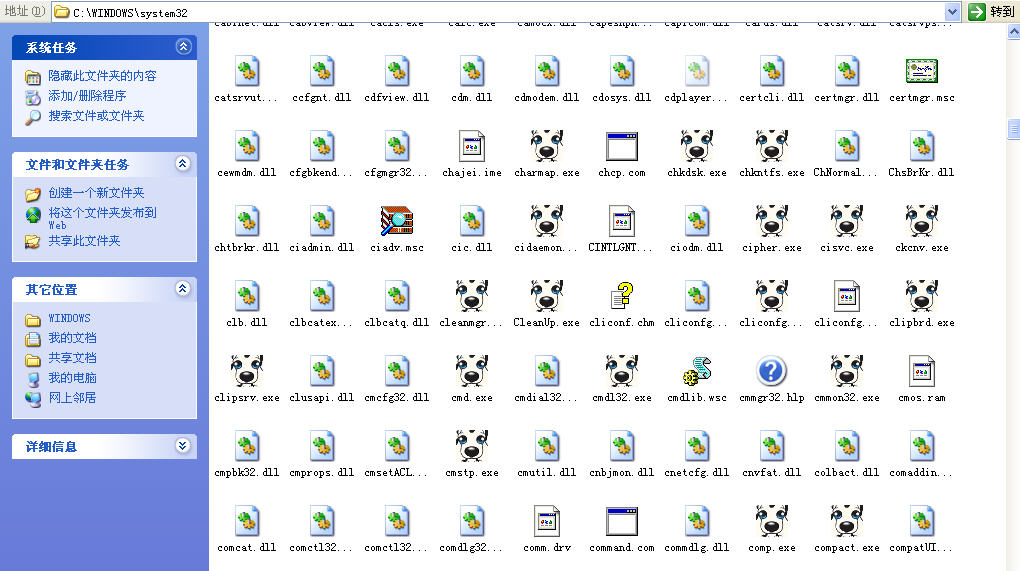
Task: Select file name cnvfat.dll
Action: 772,473
